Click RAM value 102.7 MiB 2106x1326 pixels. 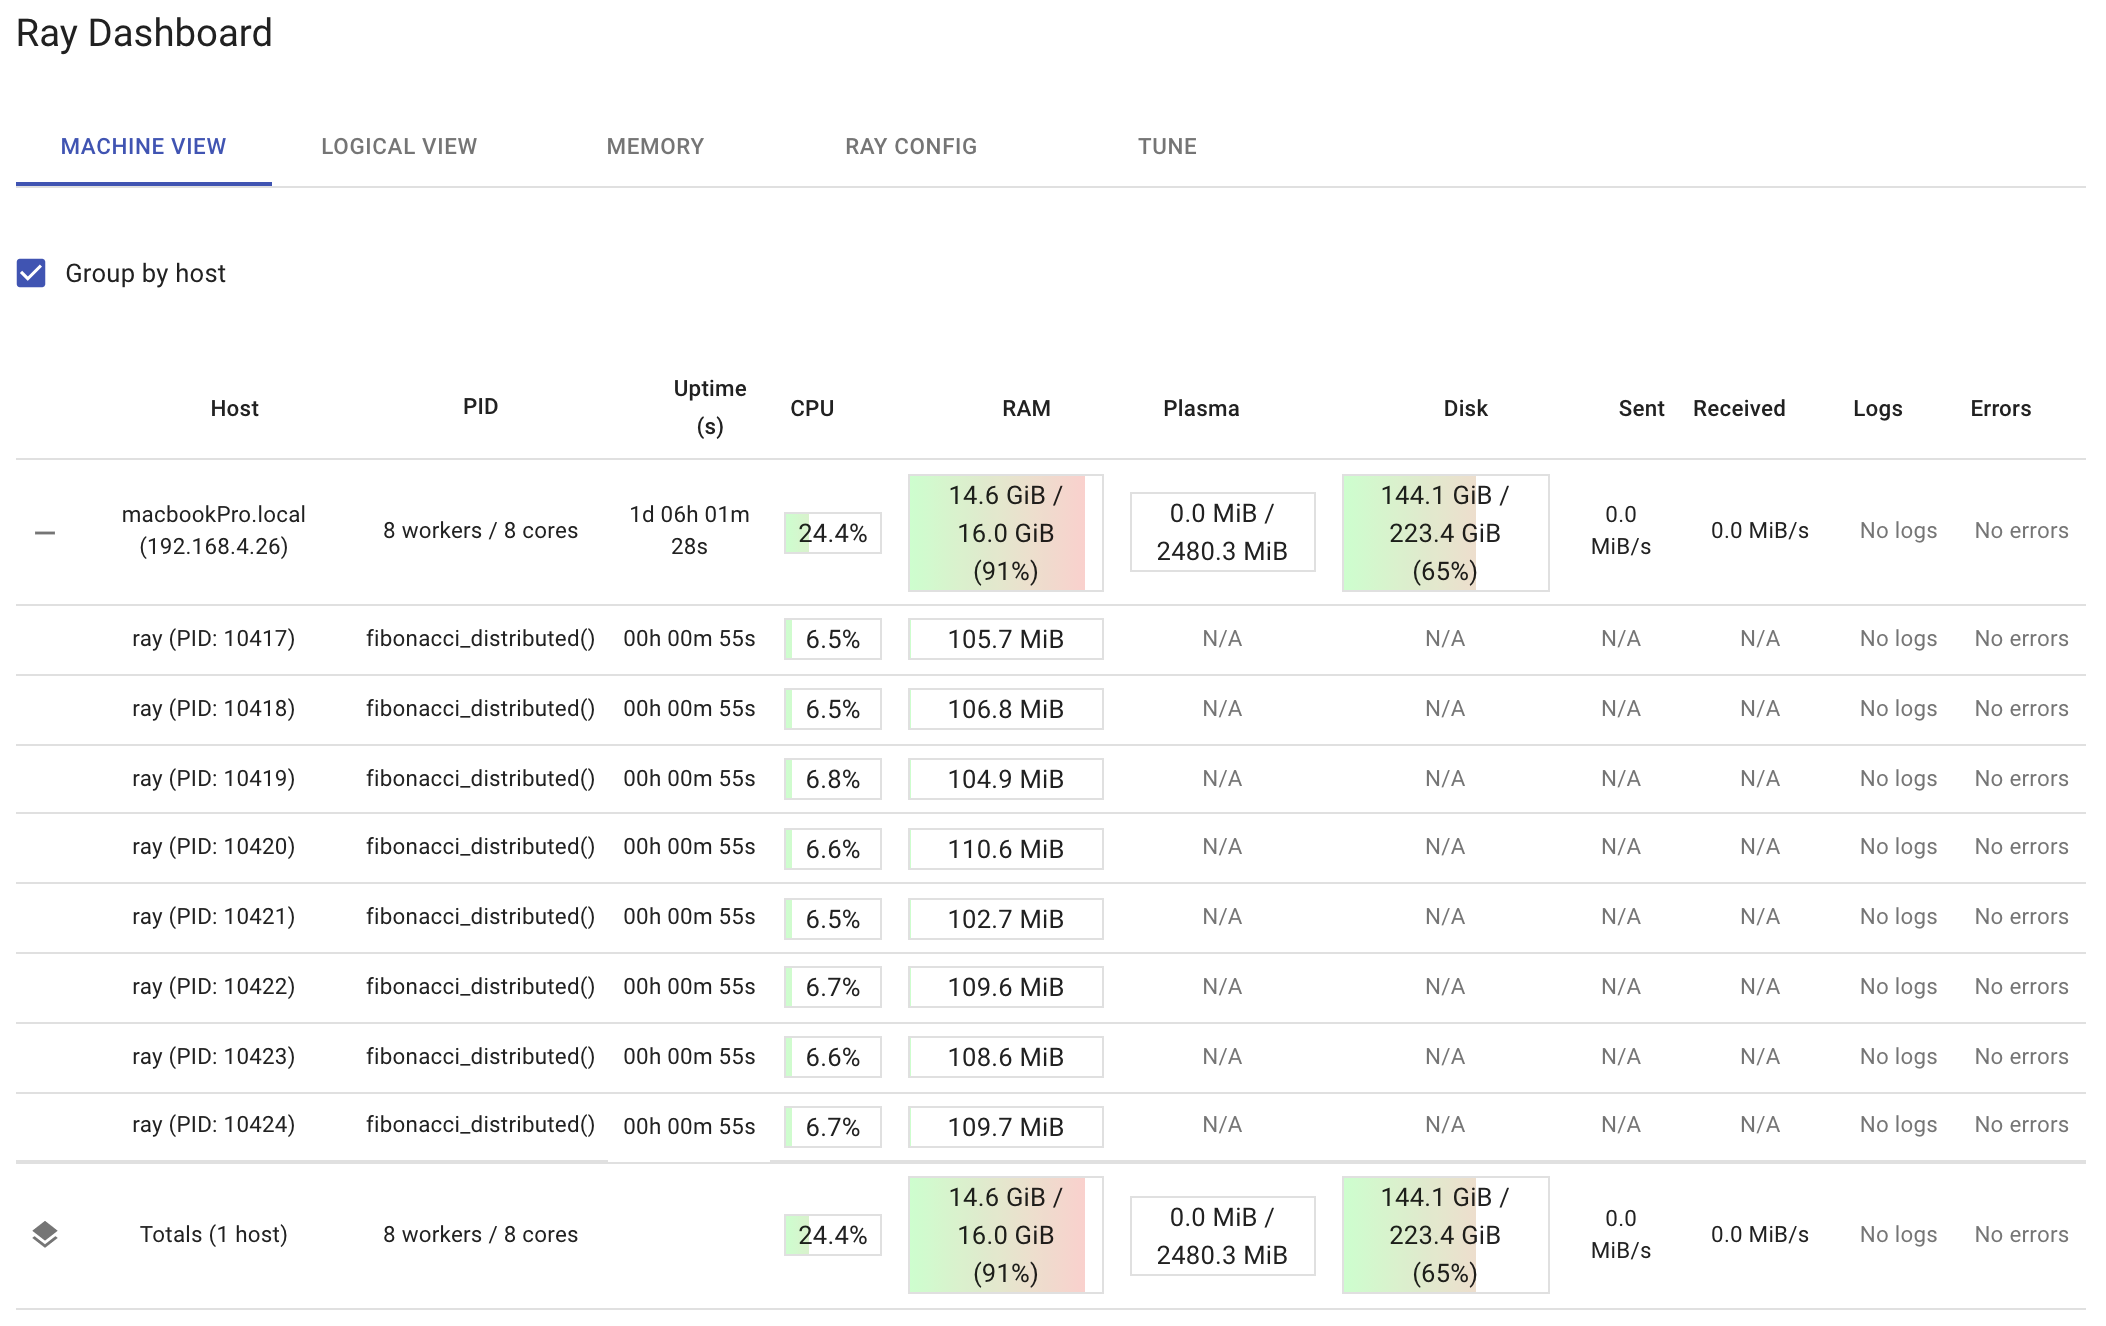click(x=1006, y=919)
